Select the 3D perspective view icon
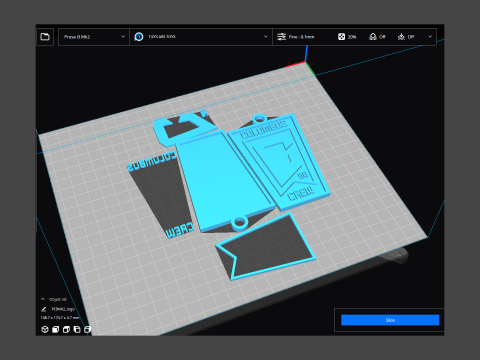The height and width of the screenshot is (360, 480). coord(45,329)
